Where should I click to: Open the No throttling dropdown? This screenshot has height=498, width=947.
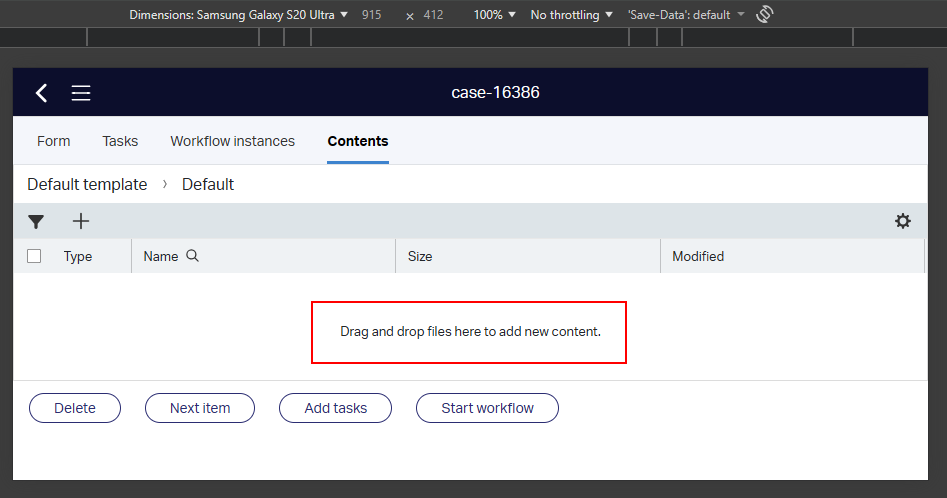tap(571, 15)
